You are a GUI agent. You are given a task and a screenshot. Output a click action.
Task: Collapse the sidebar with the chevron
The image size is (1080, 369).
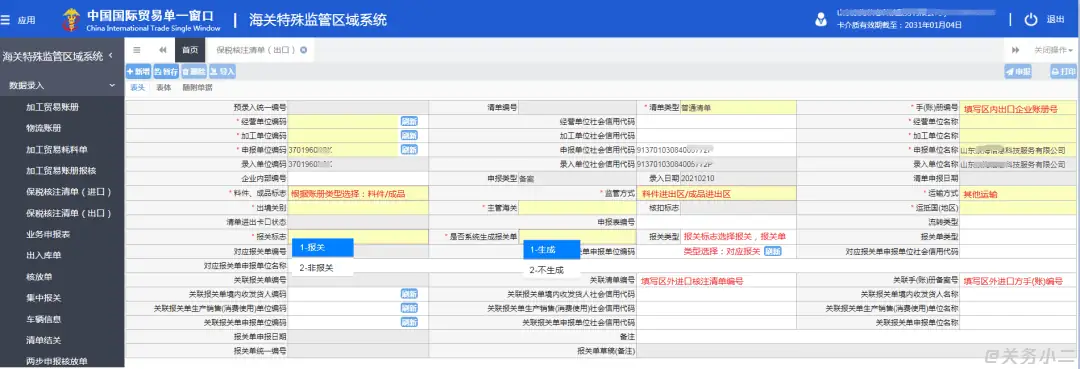tap(111, 56)
